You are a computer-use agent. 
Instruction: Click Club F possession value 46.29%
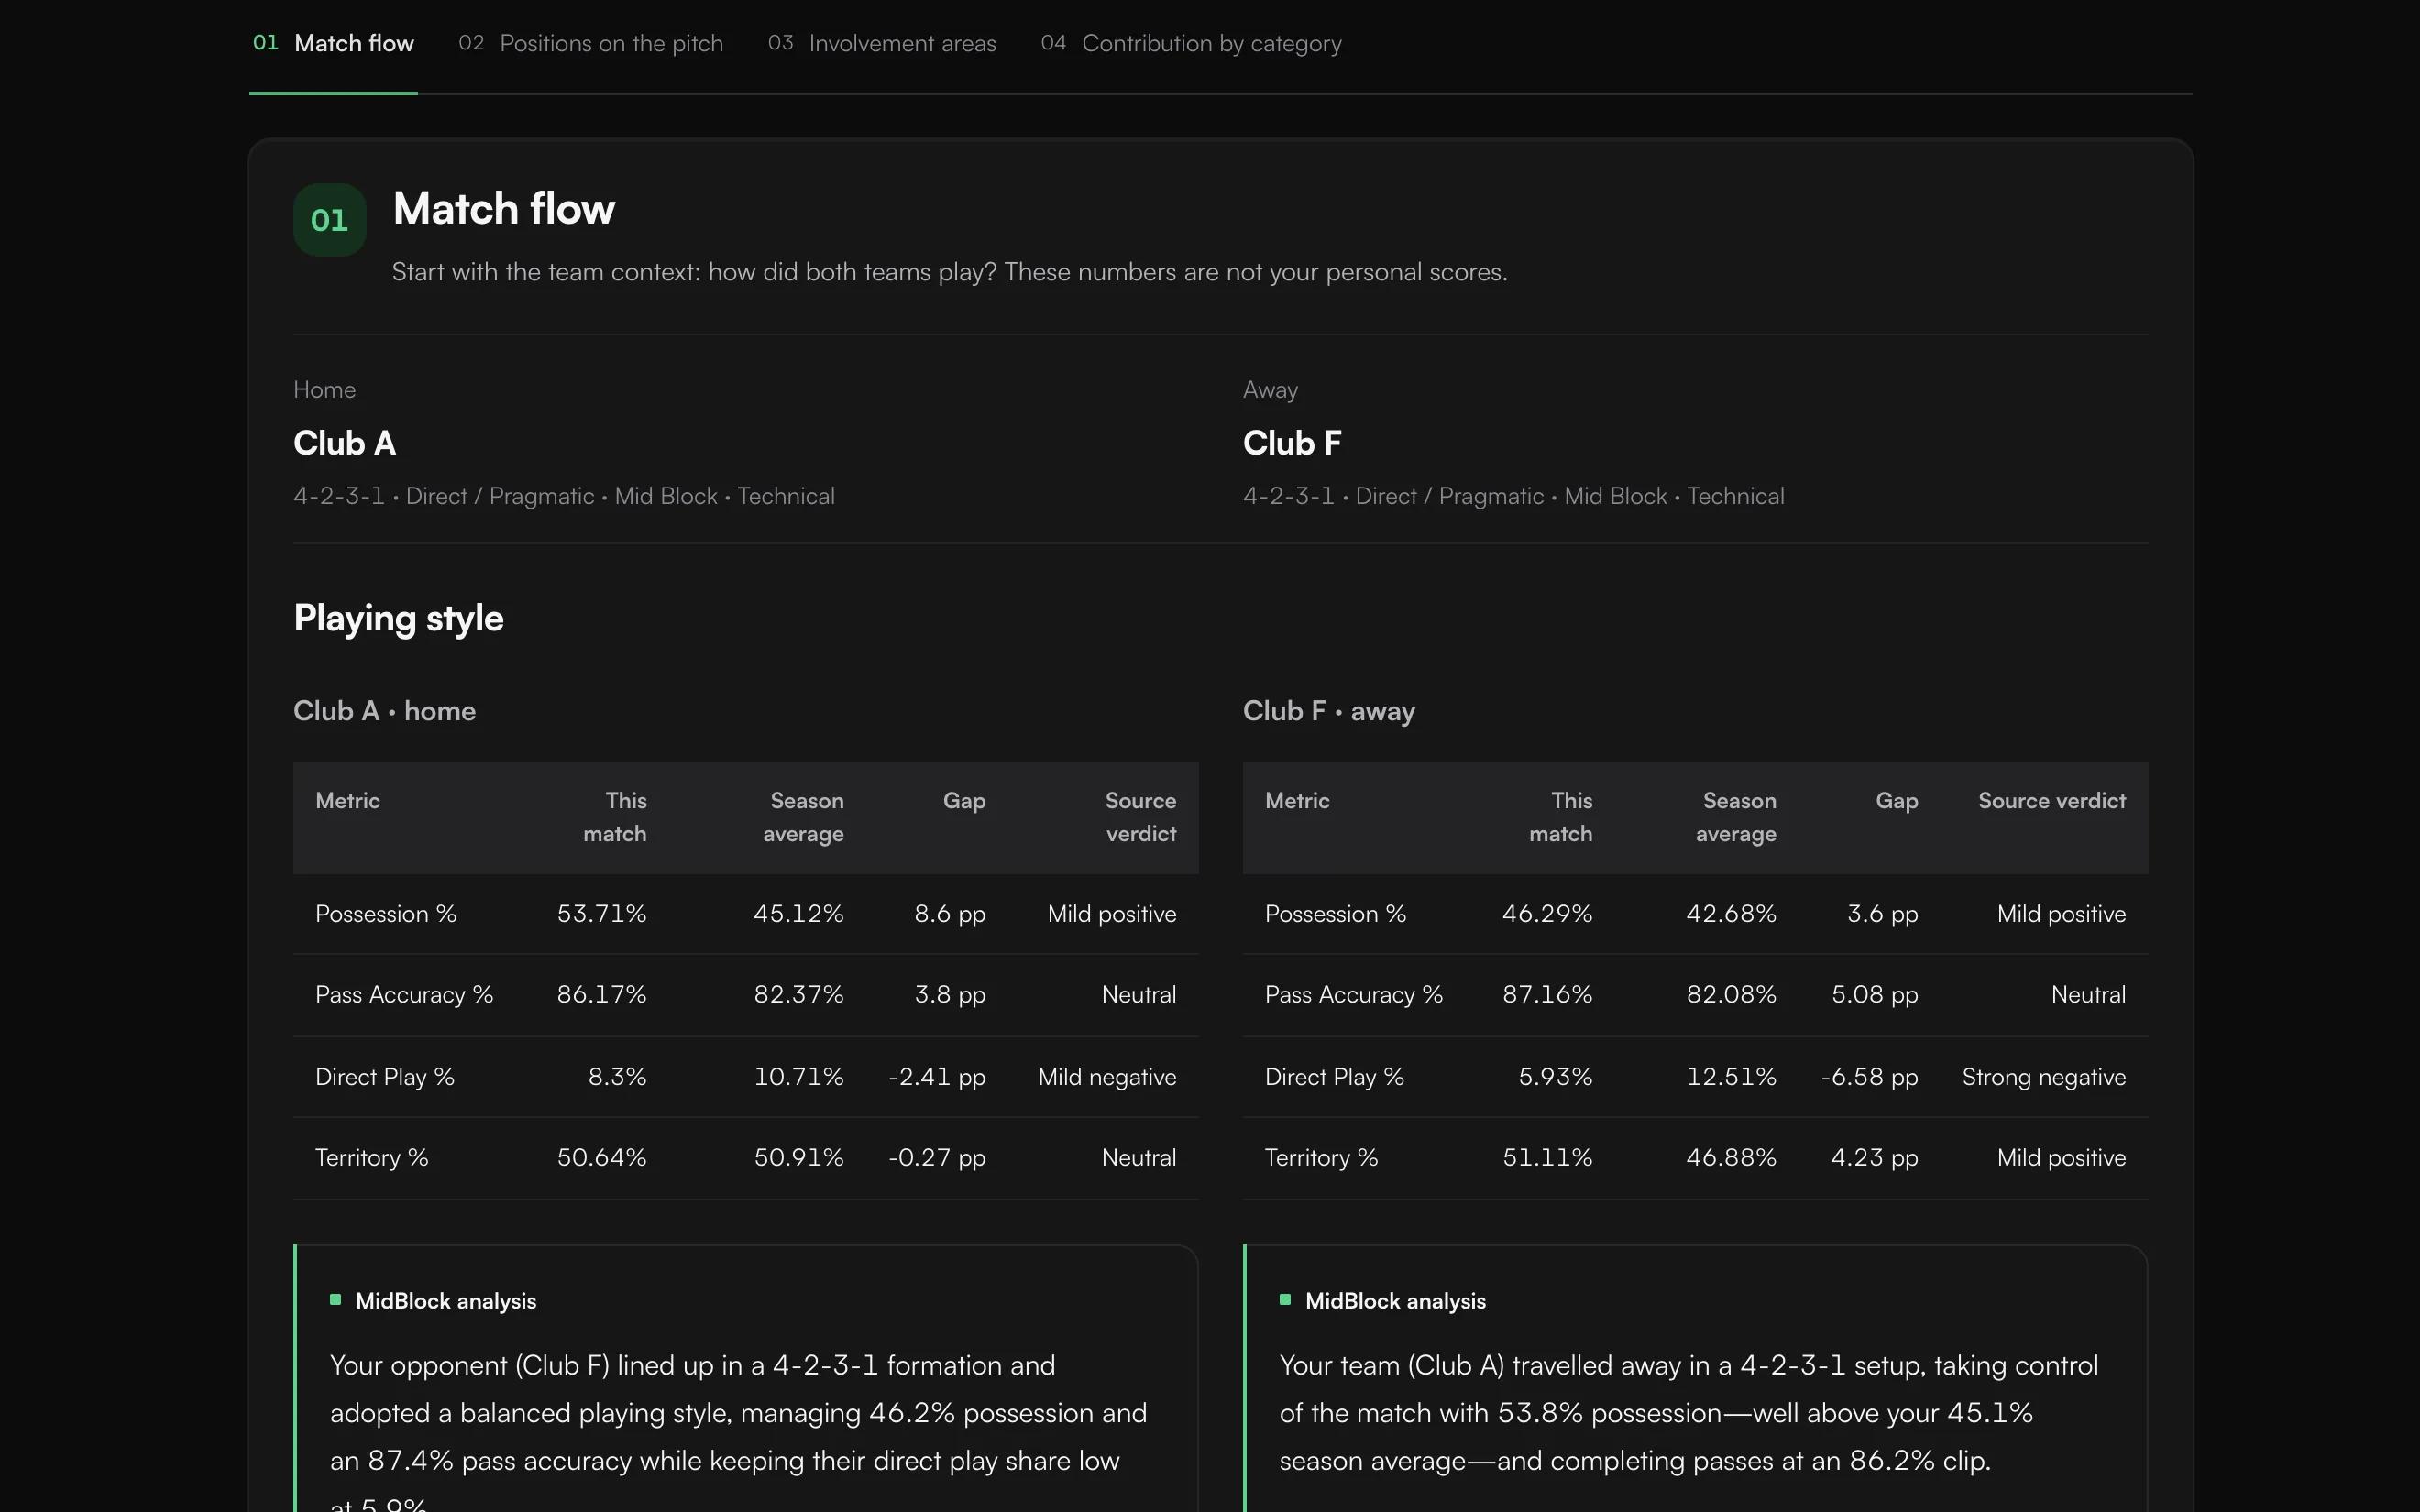point(1547,914)
